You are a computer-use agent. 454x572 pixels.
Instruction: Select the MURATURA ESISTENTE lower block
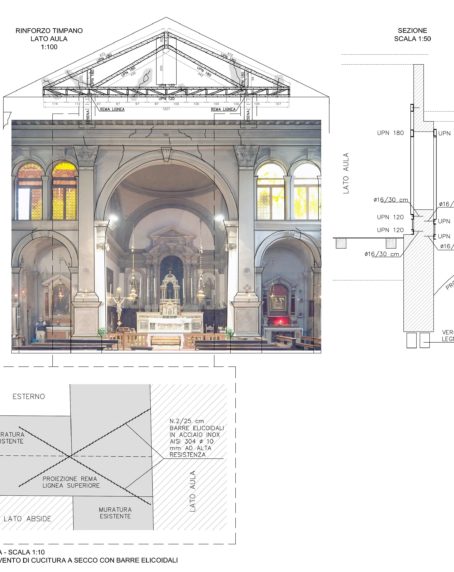click(x=115, y=513)
